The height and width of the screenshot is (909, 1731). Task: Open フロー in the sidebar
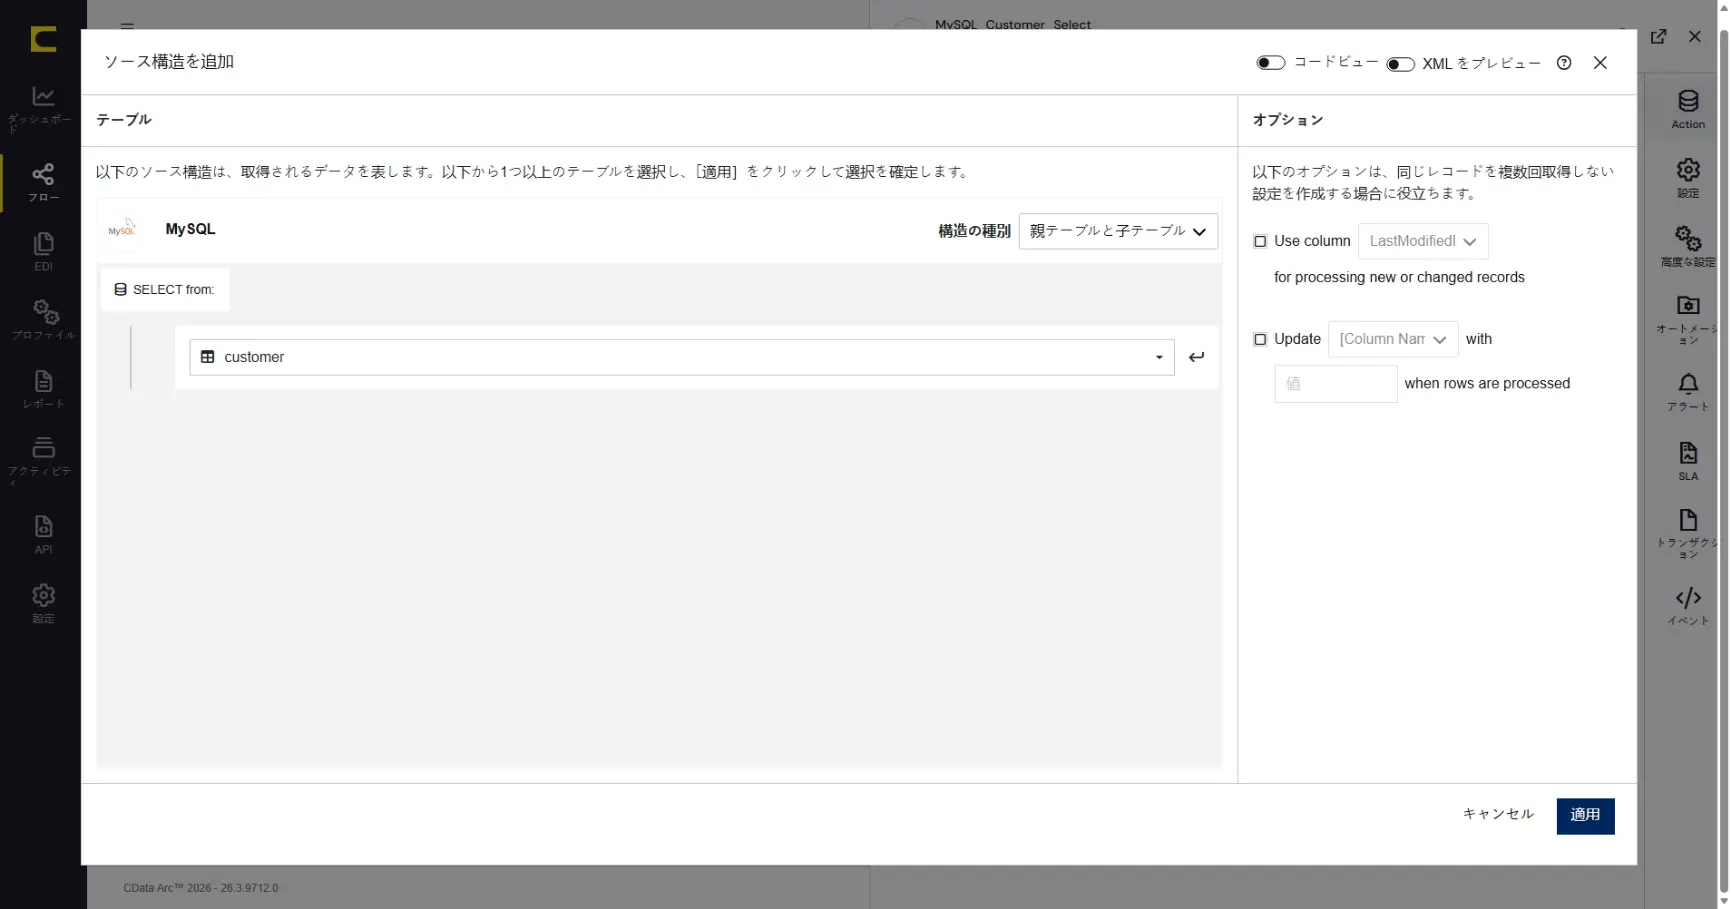point(43,183)
